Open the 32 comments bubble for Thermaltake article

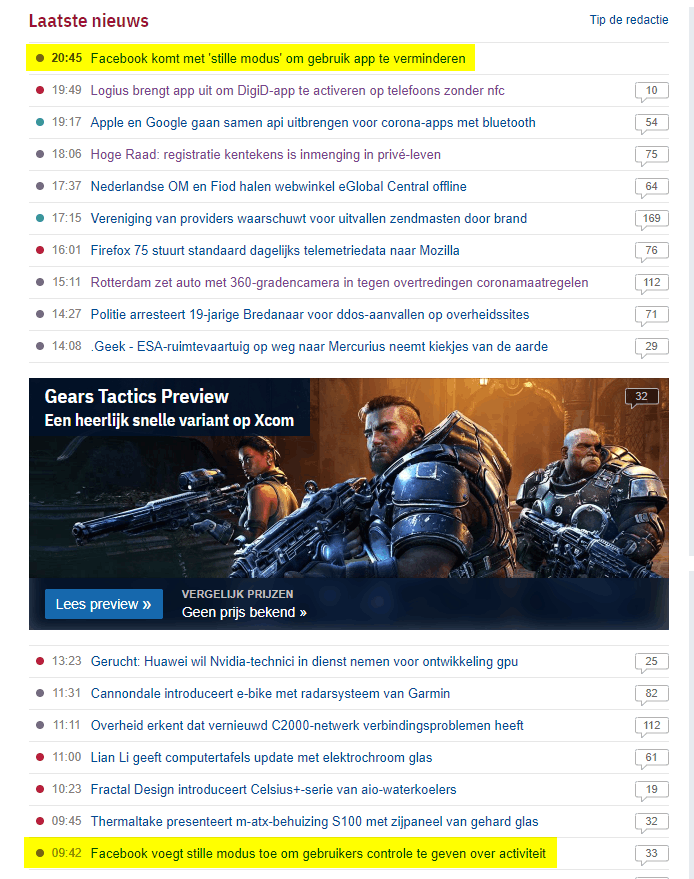[x=651, y=822]
